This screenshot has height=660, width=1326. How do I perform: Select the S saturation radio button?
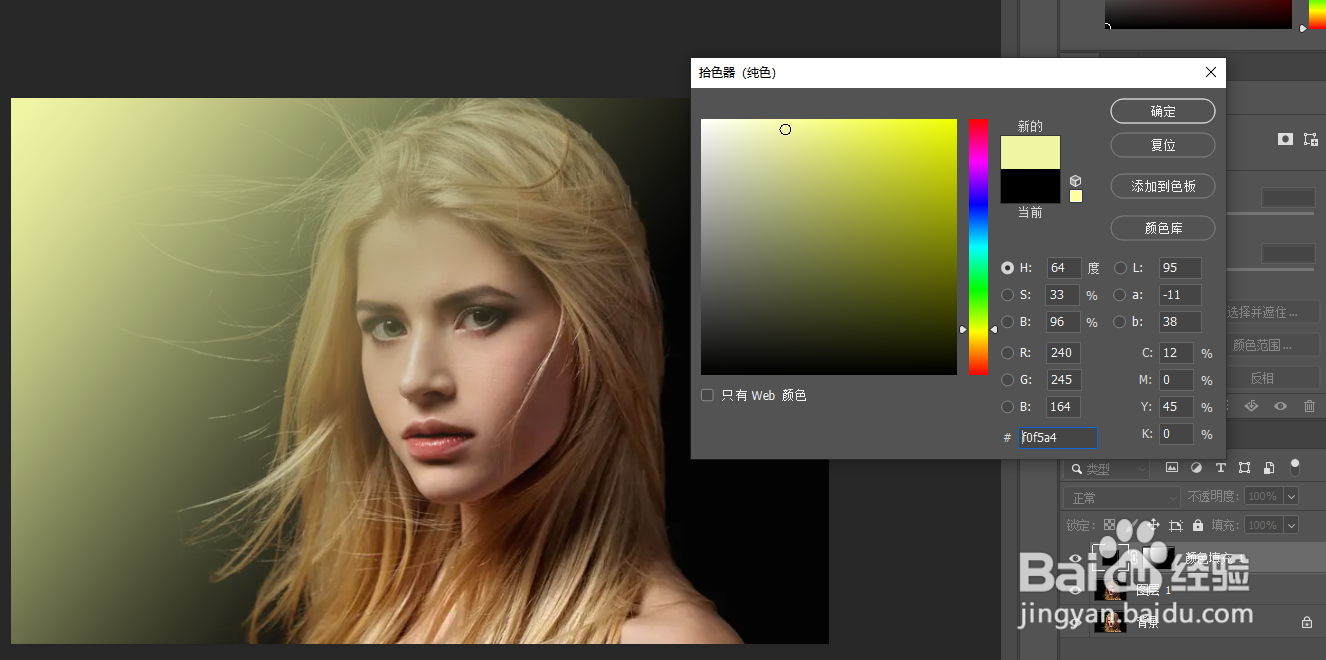click(x=1007, y=295)
